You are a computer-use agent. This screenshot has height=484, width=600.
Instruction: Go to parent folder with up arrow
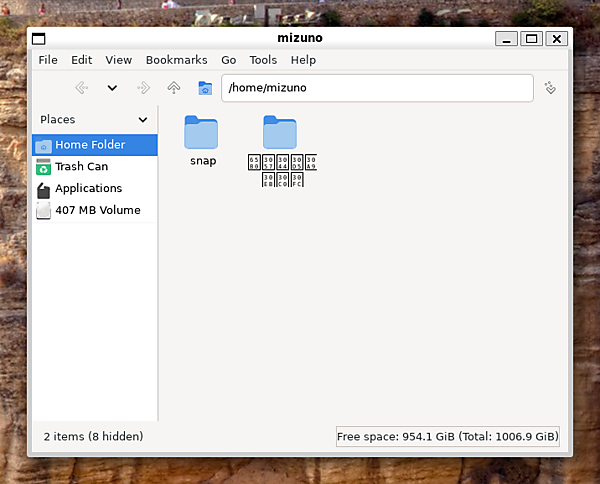174,88
